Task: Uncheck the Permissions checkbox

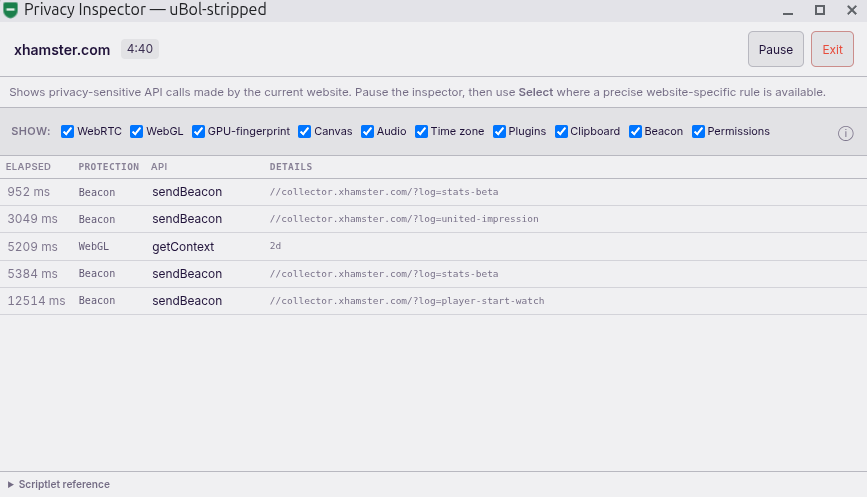Action: click(x=698, y=132)
